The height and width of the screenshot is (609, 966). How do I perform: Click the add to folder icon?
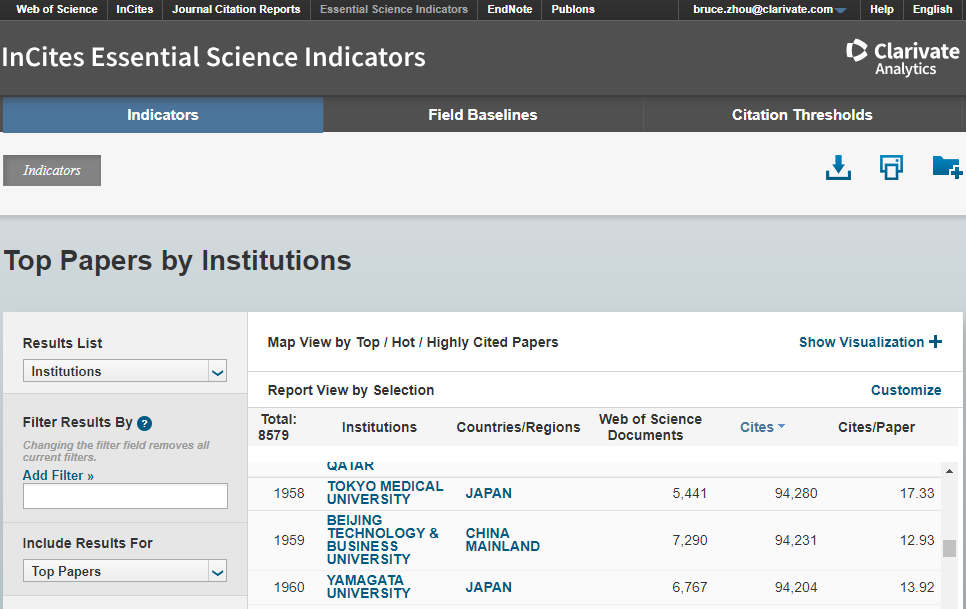(946, 167)
